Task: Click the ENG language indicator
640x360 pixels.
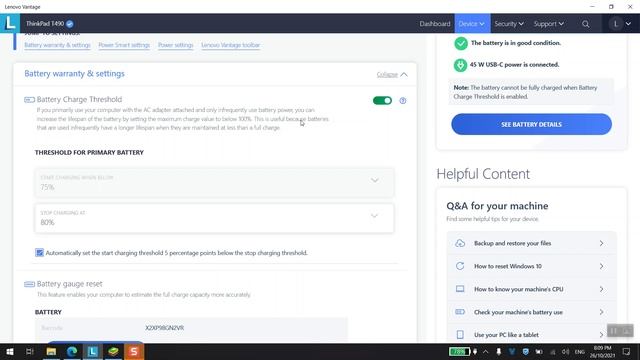Action: tap(580, 351)
